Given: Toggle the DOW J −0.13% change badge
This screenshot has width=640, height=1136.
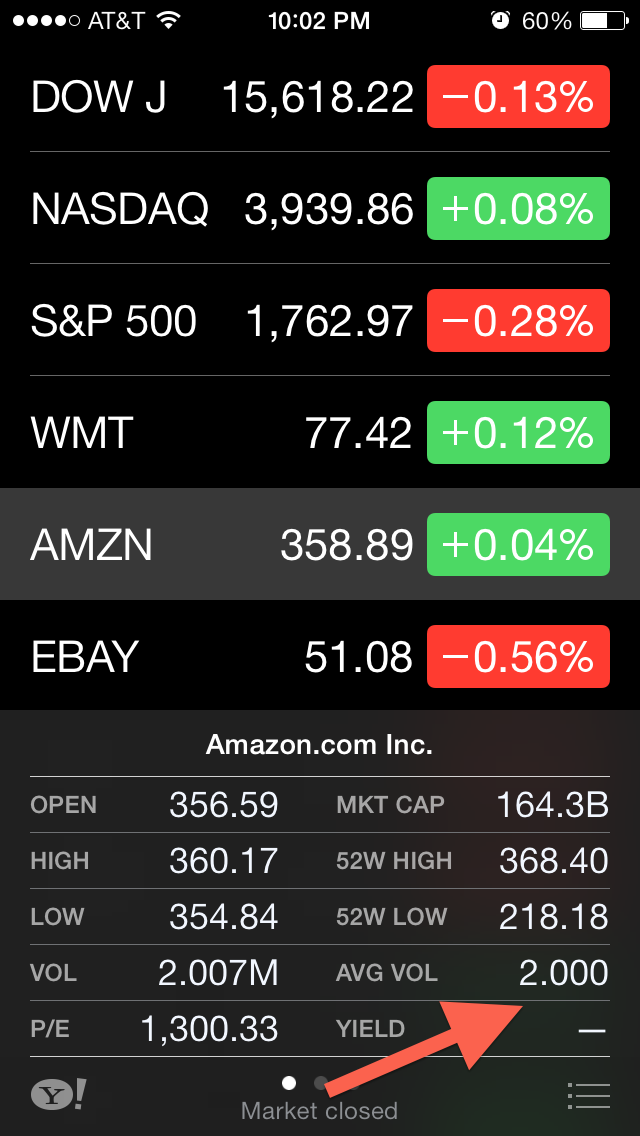Looking at the screenshot, I should coord(518,97).
